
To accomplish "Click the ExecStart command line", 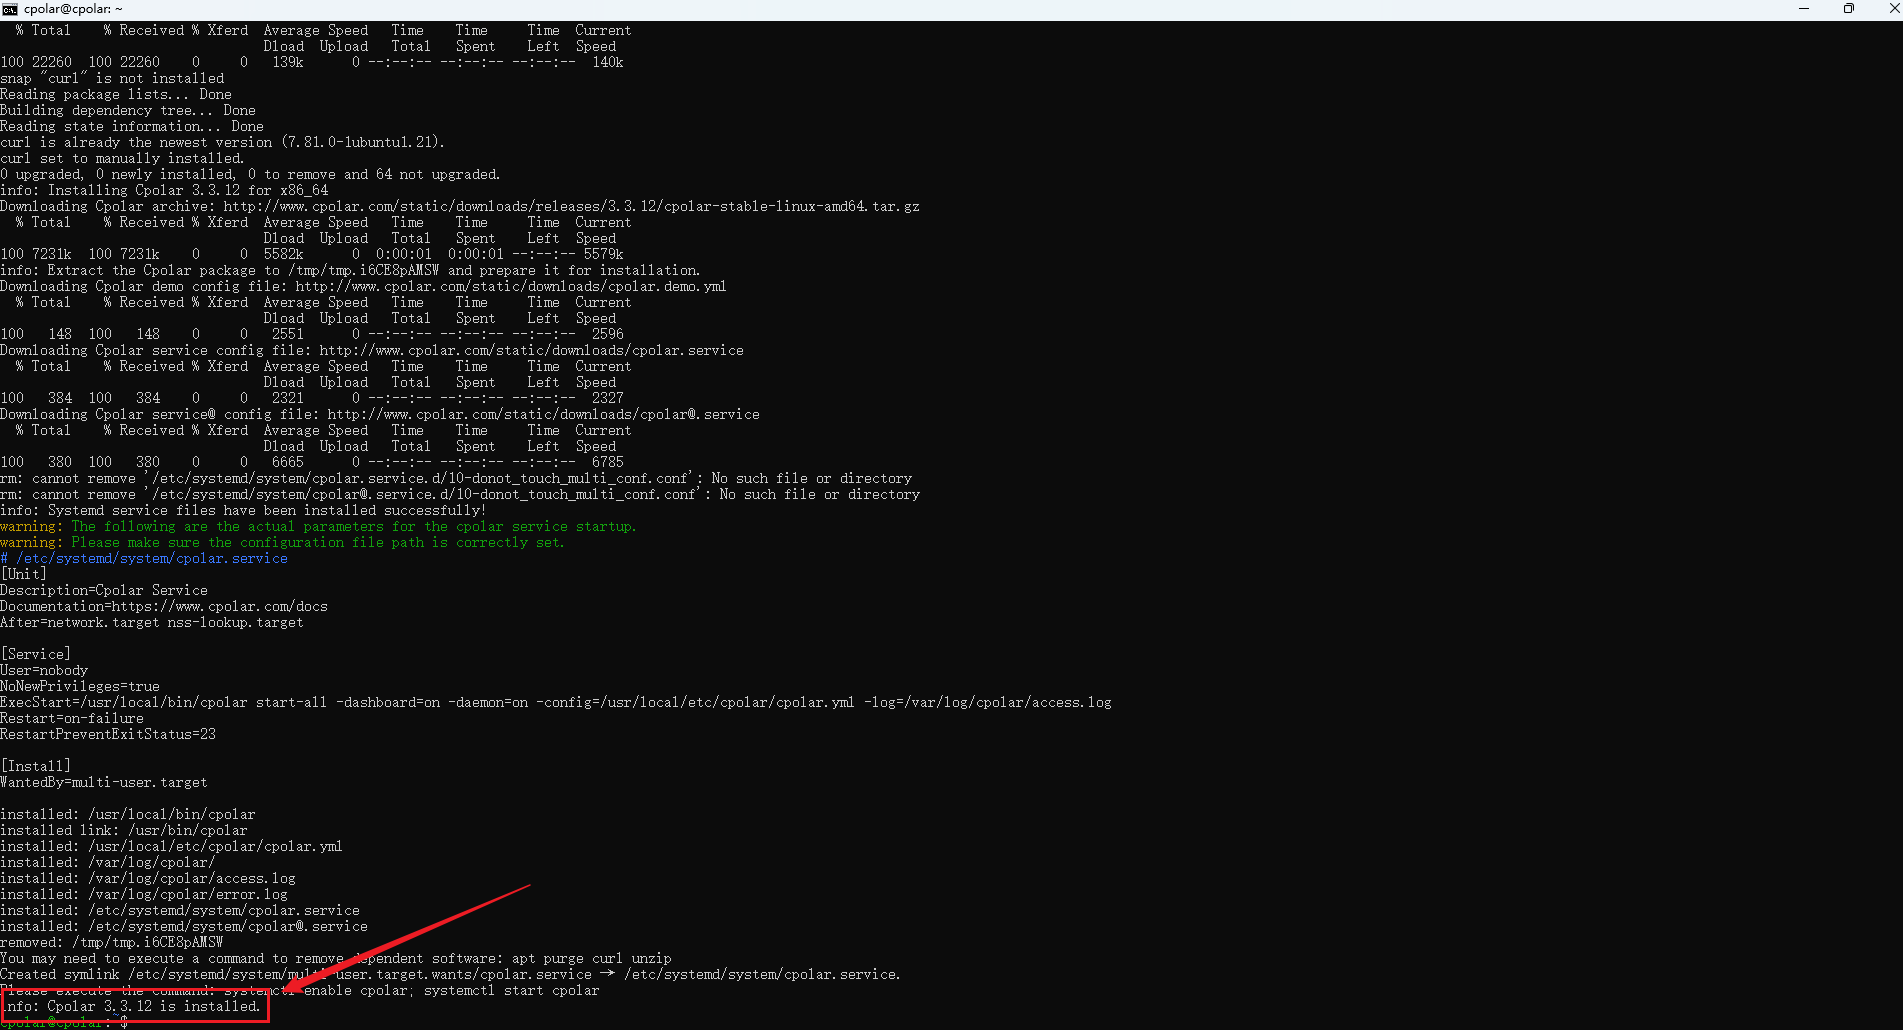I will [x=555, y=703].
